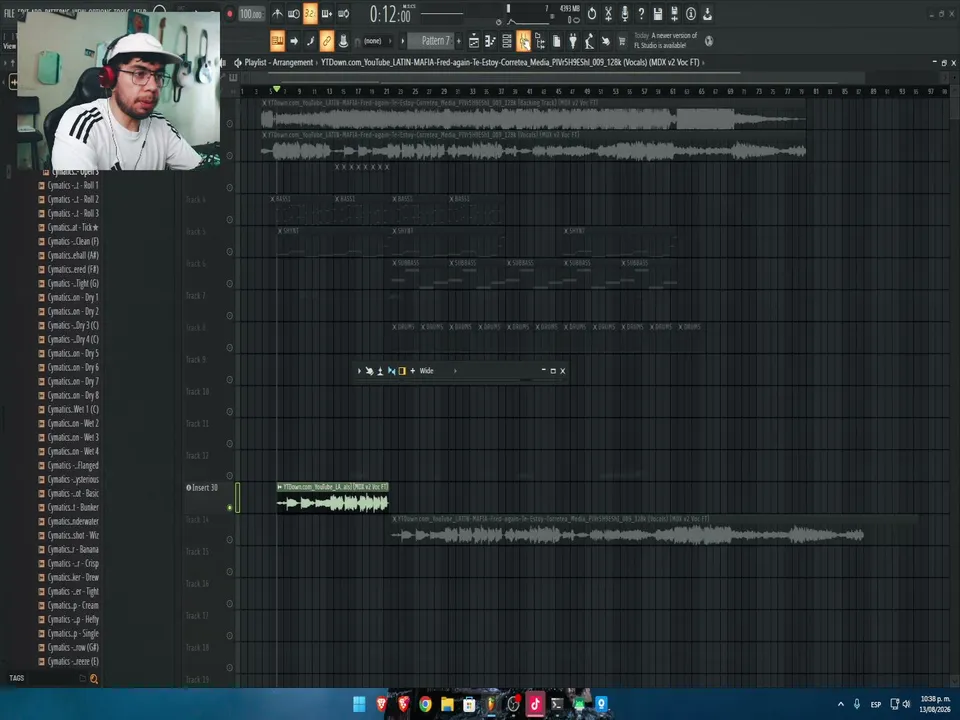This screenshot has width=960, height=720.
Task: Open the channel rack icon
Action: [x=507, y=41]
